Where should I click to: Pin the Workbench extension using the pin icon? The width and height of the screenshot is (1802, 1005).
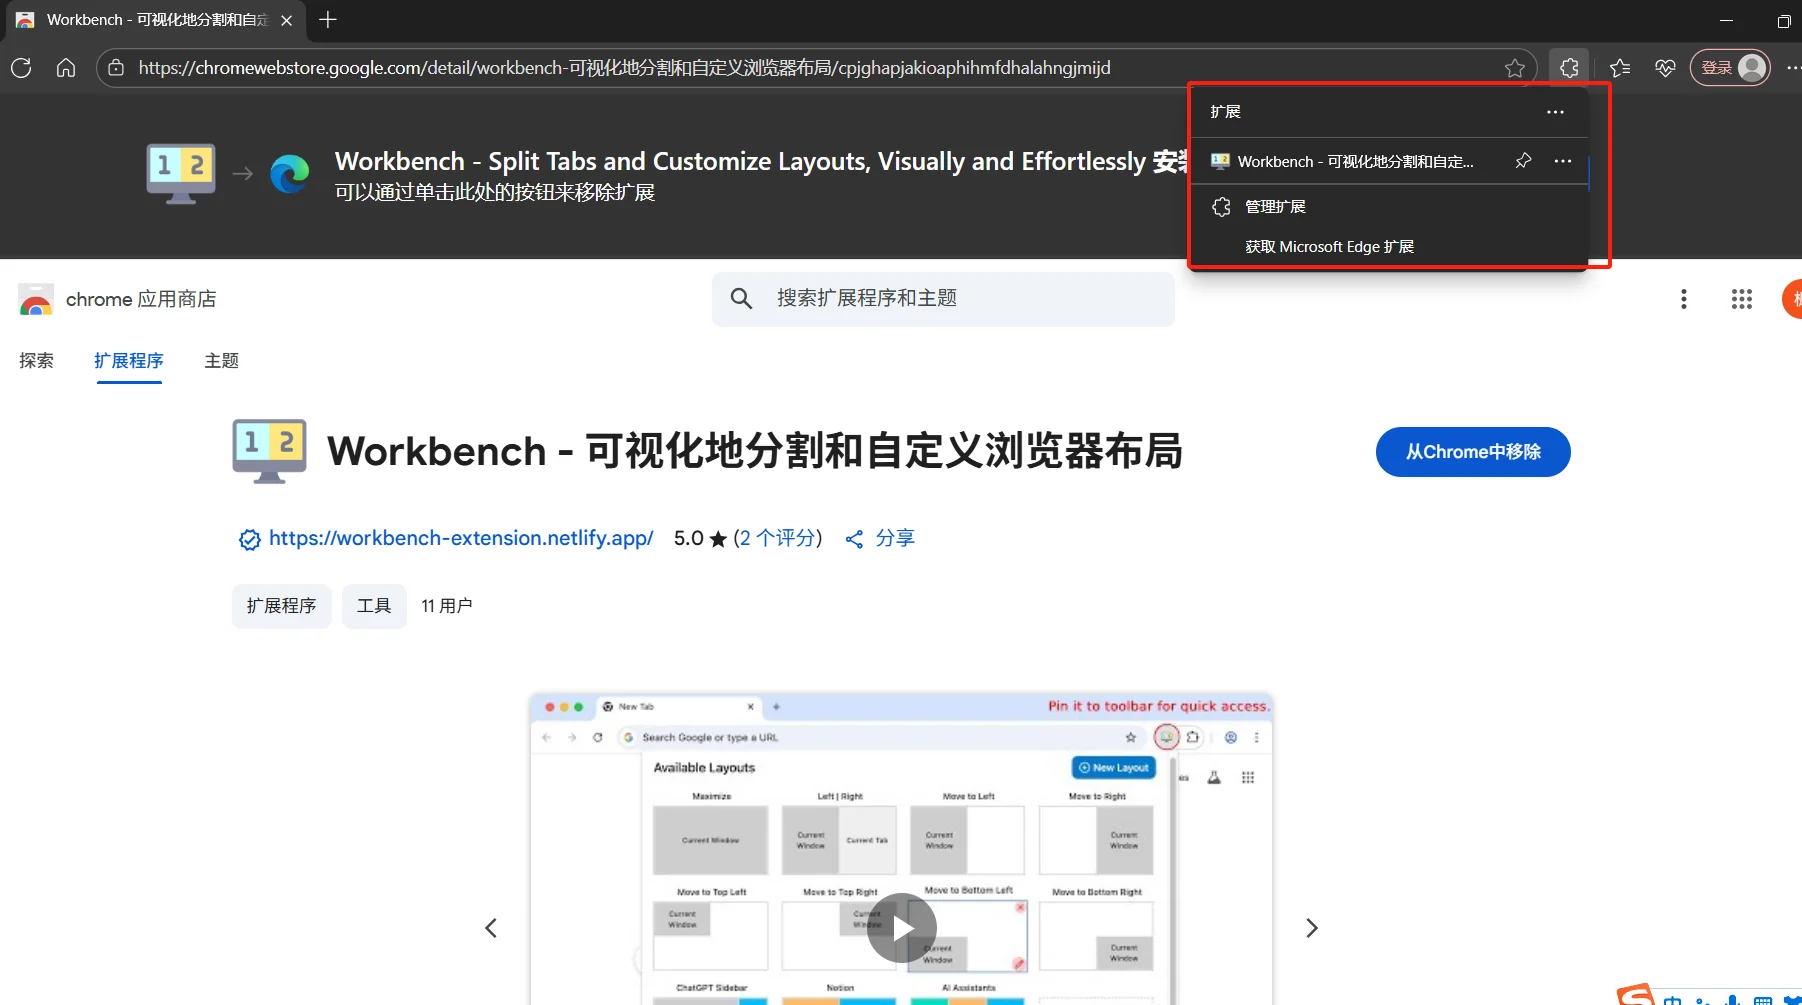(1523, 161)
